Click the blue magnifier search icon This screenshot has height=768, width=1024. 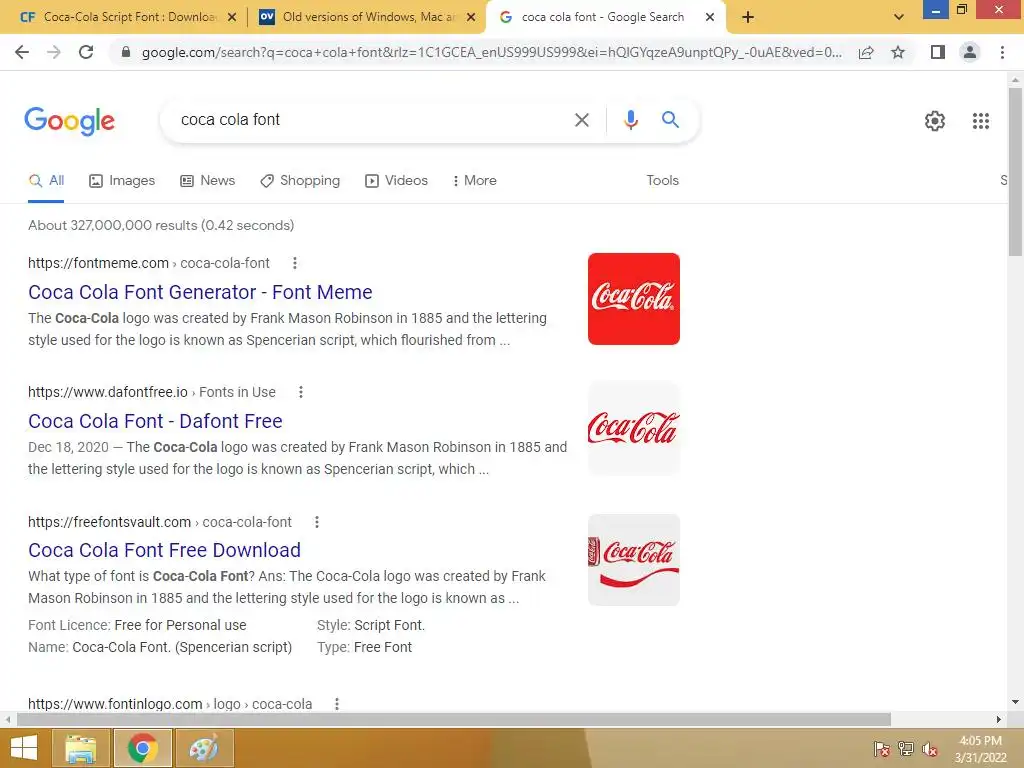(x=670, y=120)
